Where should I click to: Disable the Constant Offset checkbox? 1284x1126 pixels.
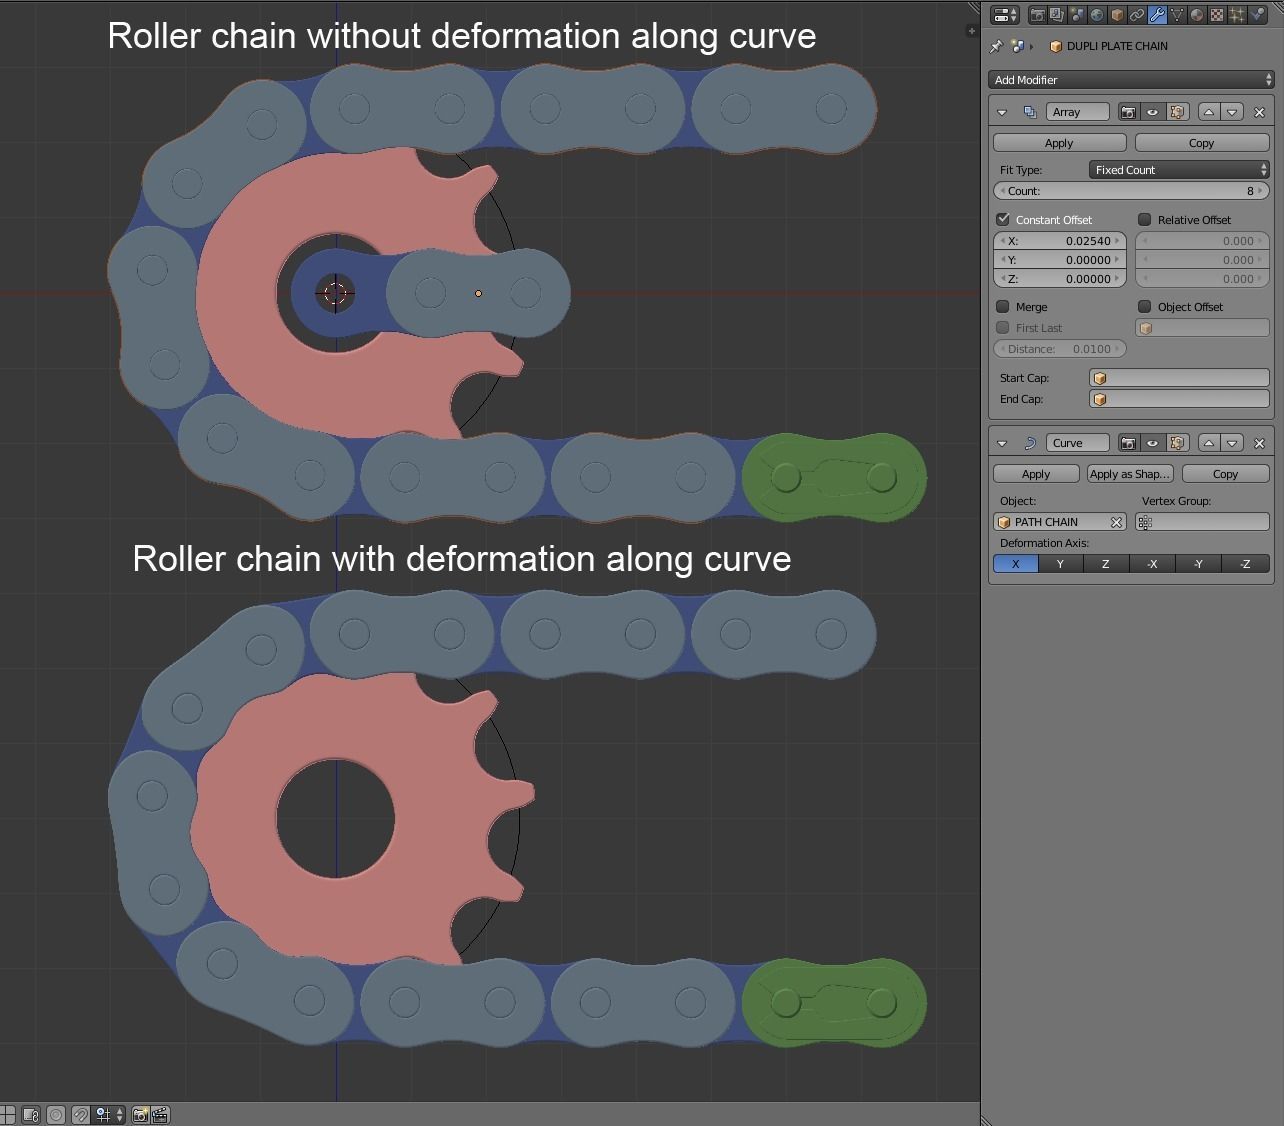[1003, 219]
